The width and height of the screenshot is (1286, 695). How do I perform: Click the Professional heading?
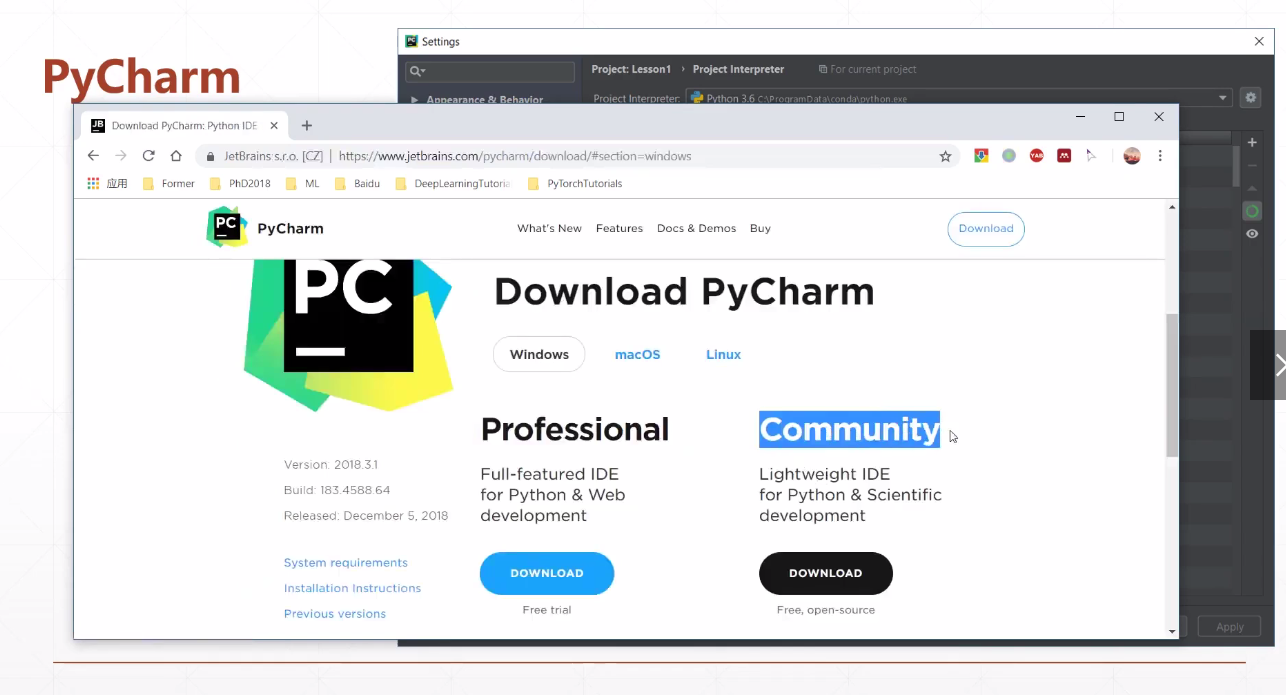(x=574, y=429)
